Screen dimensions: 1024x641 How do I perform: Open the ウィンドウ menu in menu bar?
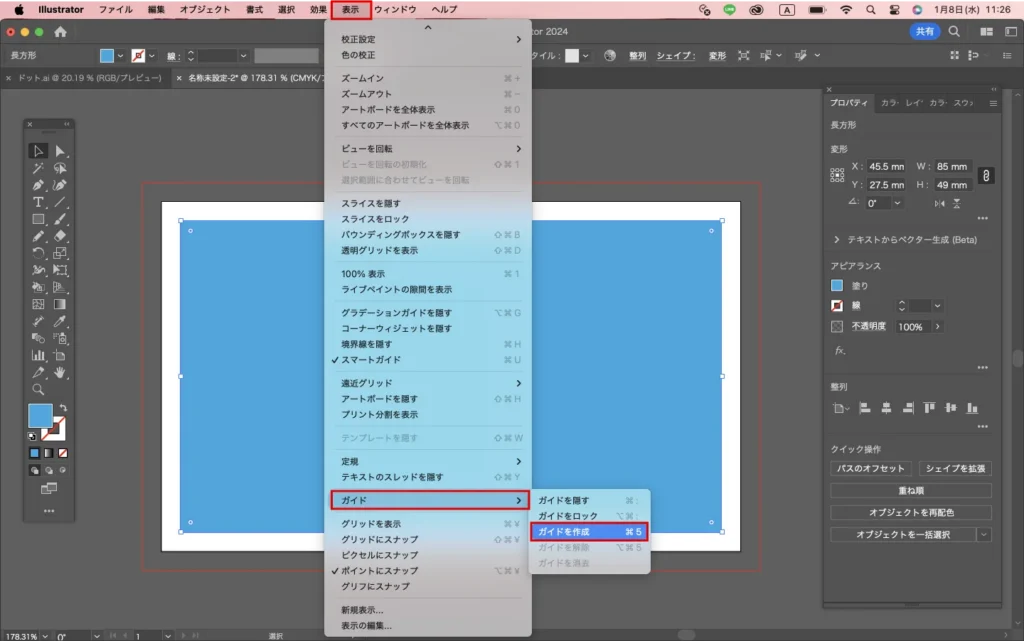394,10
